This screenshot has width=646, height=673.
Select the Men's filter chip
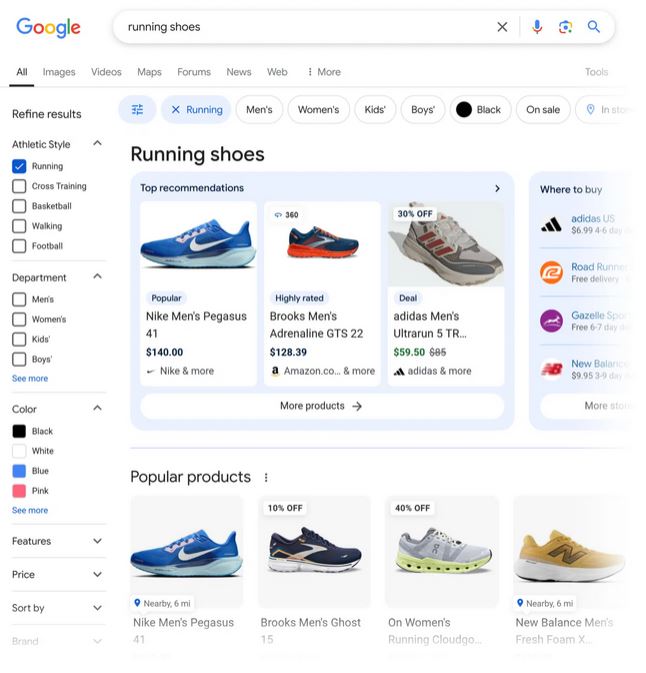pos(259,110)
